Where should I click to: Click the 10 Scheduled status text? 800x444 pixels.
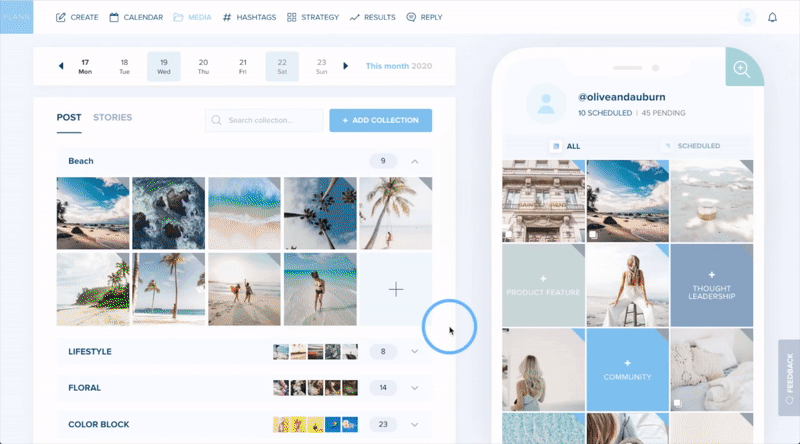[x=605, y=113]
